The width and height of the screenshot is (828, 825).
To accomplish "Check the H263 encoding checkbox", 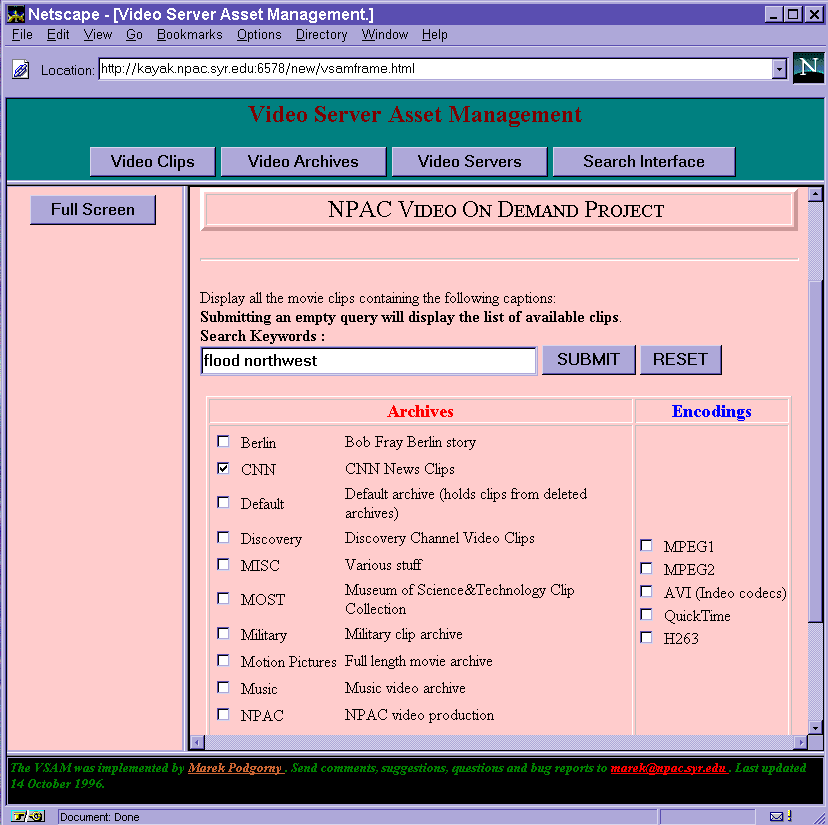I will (x=646, y=638).
